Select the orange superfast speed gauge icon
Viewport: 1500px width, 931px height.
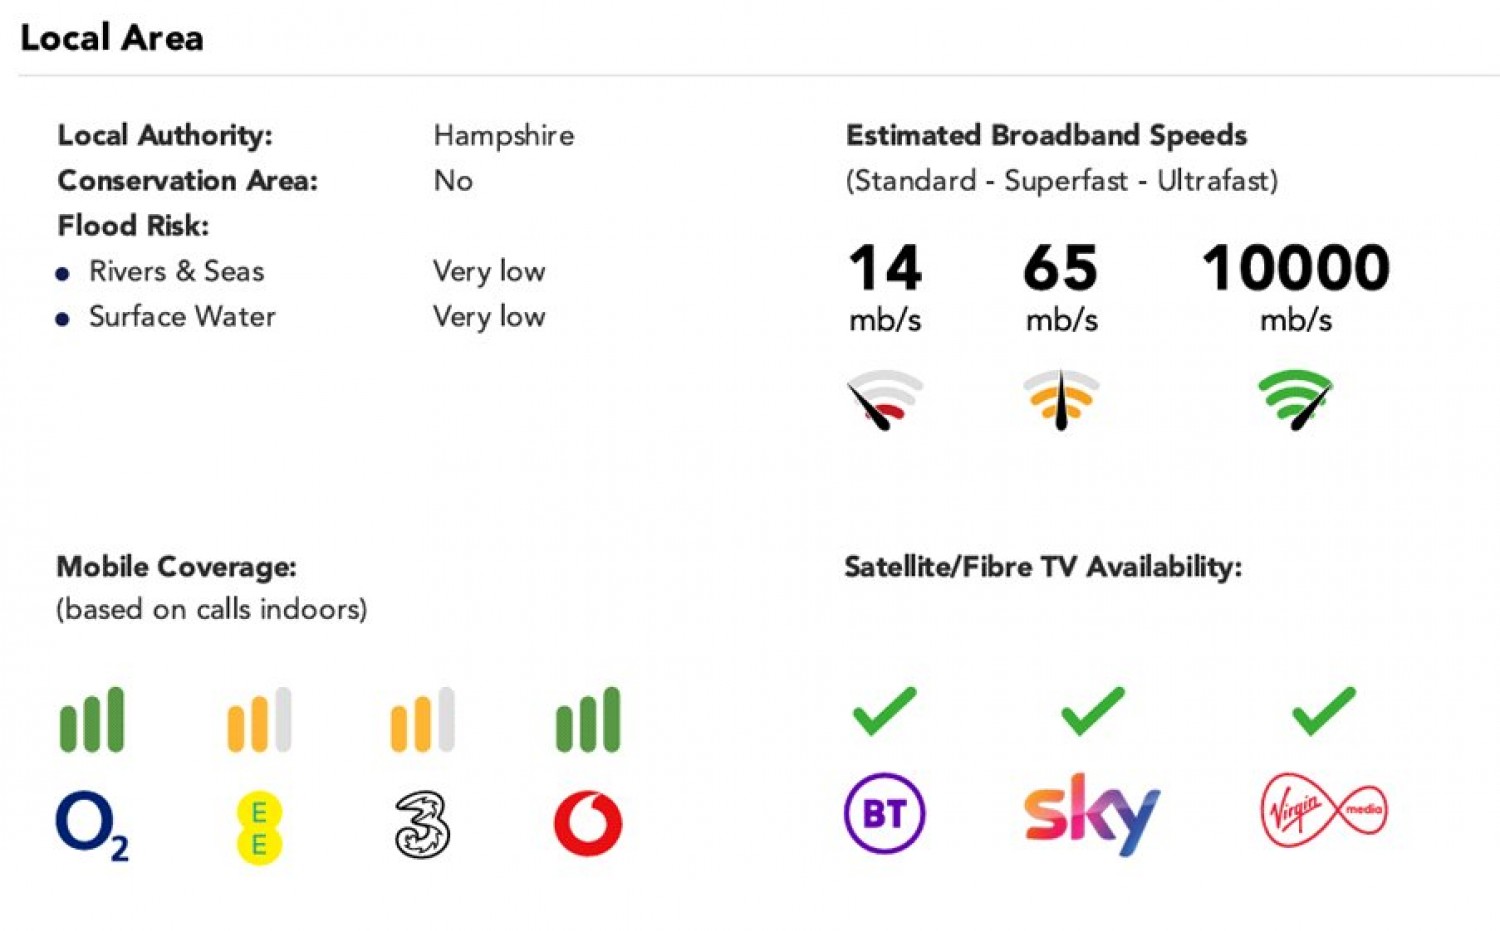1061,400
